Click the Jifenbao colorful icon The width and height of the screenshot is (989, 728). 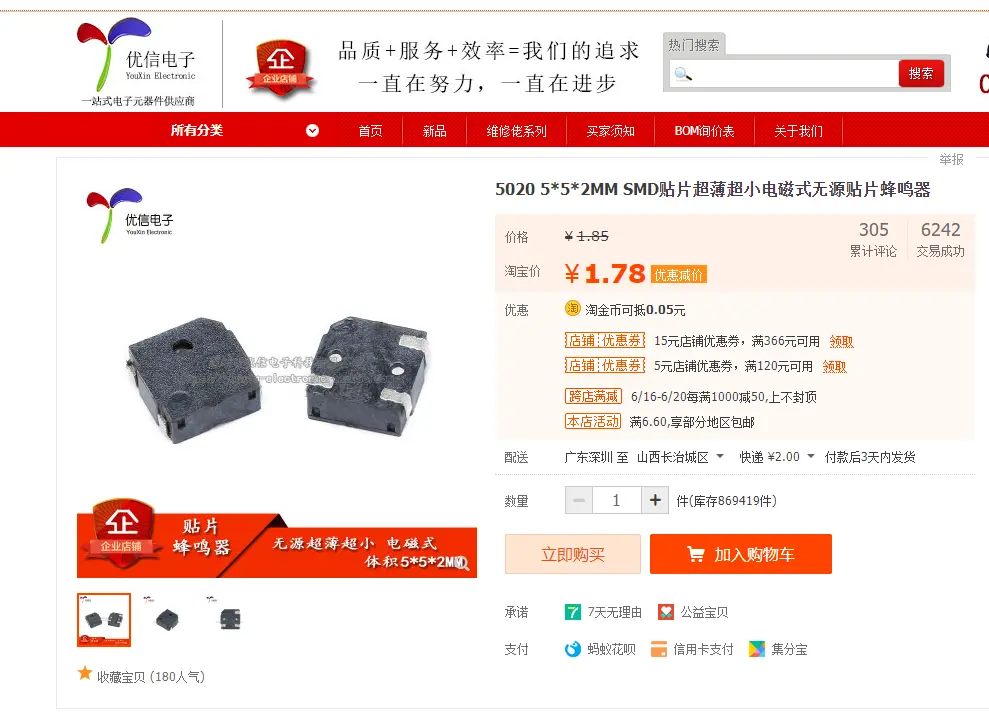coord(757,649)
